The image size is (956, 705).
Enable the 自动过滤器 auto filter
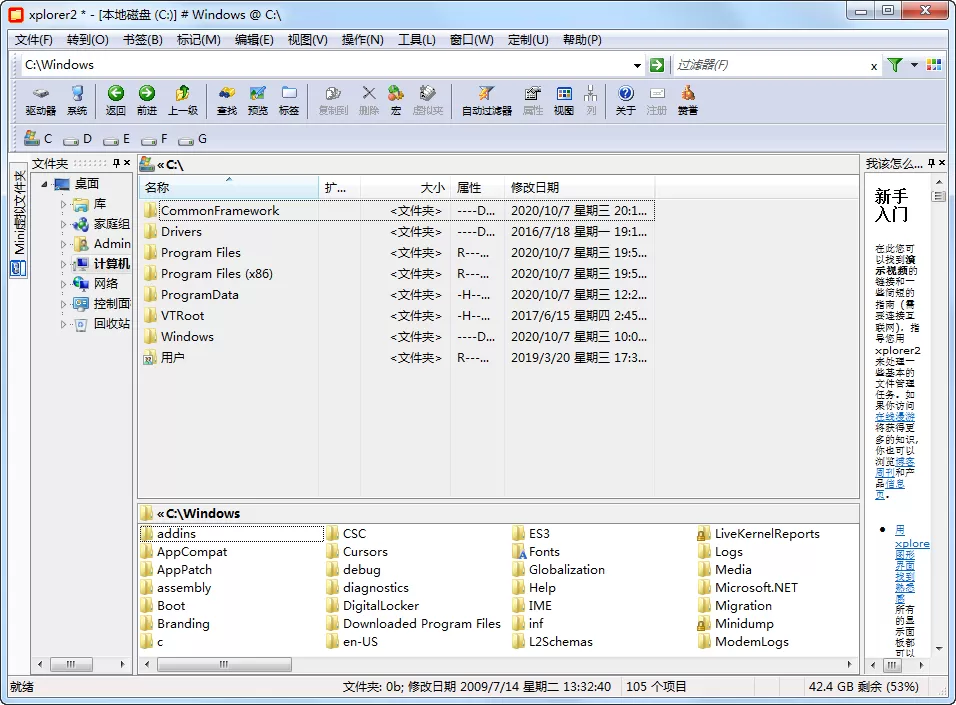(x=486, y=101)
